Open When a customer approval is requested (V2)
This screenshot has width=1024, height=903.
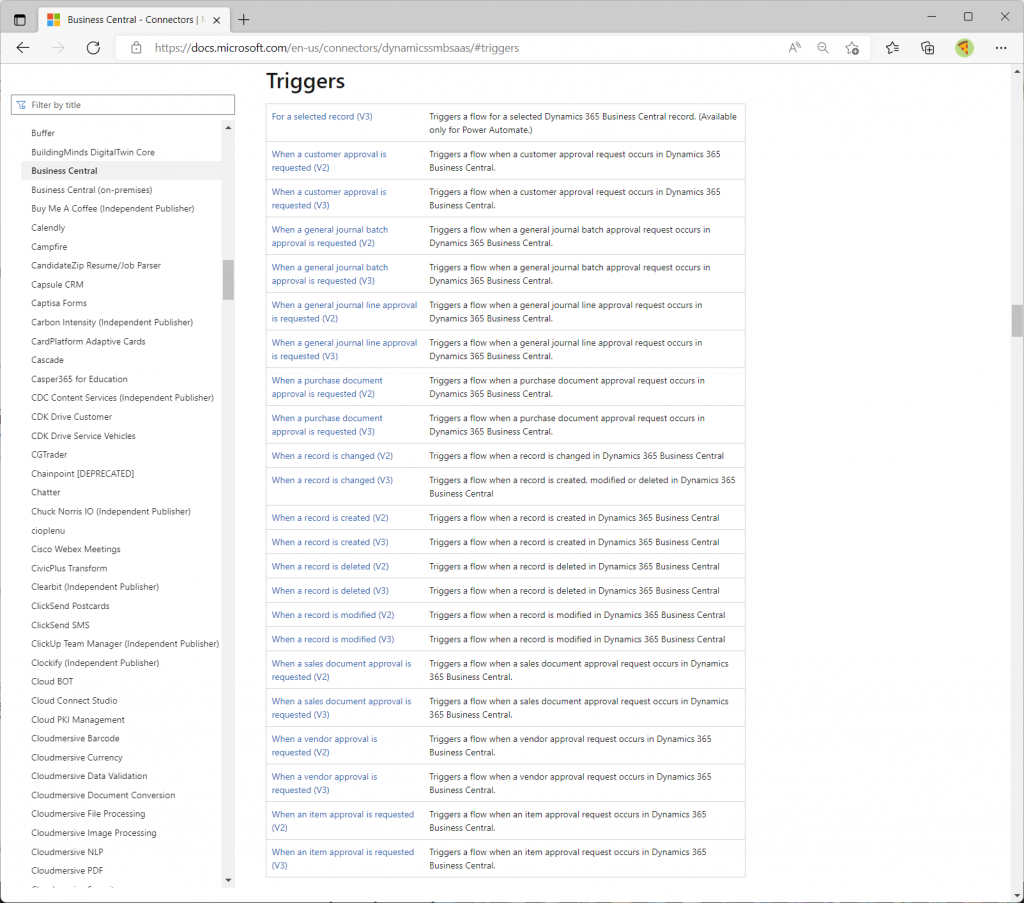(328, 161)
